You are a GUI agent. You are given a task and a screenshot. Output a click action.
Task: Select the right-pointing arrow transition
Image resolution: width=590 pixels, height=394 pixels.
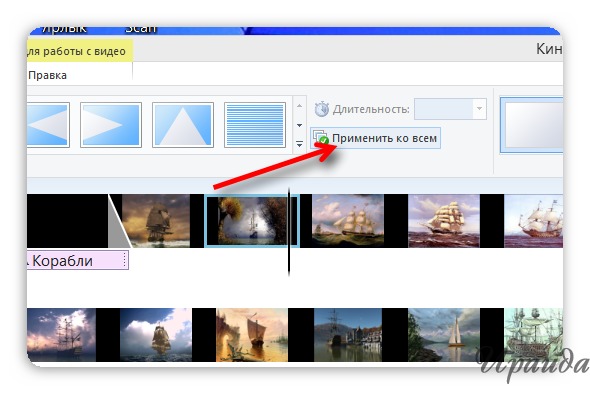(x=111, y=125)
